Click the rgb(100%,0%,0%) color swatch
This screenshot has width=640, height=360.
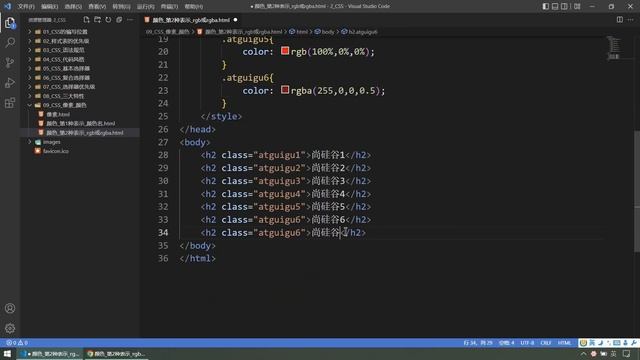click(285, 51)
